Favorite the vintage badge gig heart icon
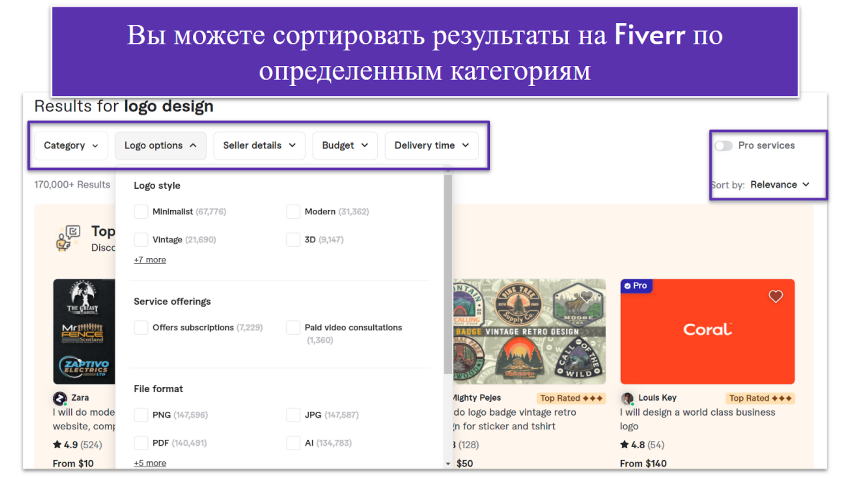Screen dimensions: 850x478 coord(587,296)
